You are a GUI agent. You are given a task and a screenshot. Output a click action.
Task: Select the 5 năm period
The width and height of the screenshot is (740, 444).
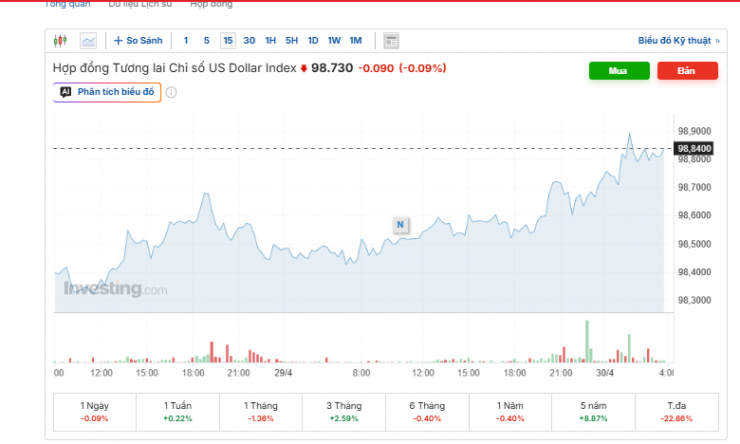pos(593,412)
